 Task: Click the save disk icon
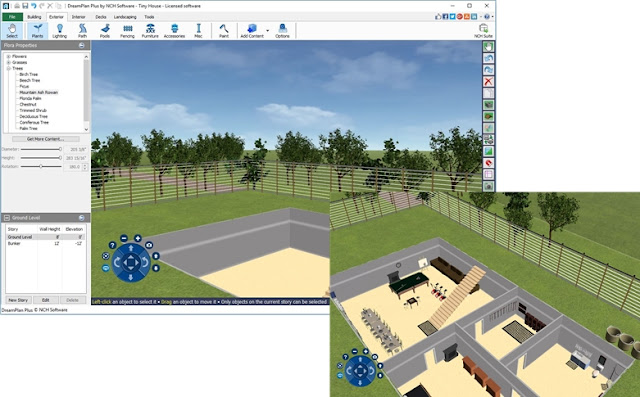pos(25,6)
